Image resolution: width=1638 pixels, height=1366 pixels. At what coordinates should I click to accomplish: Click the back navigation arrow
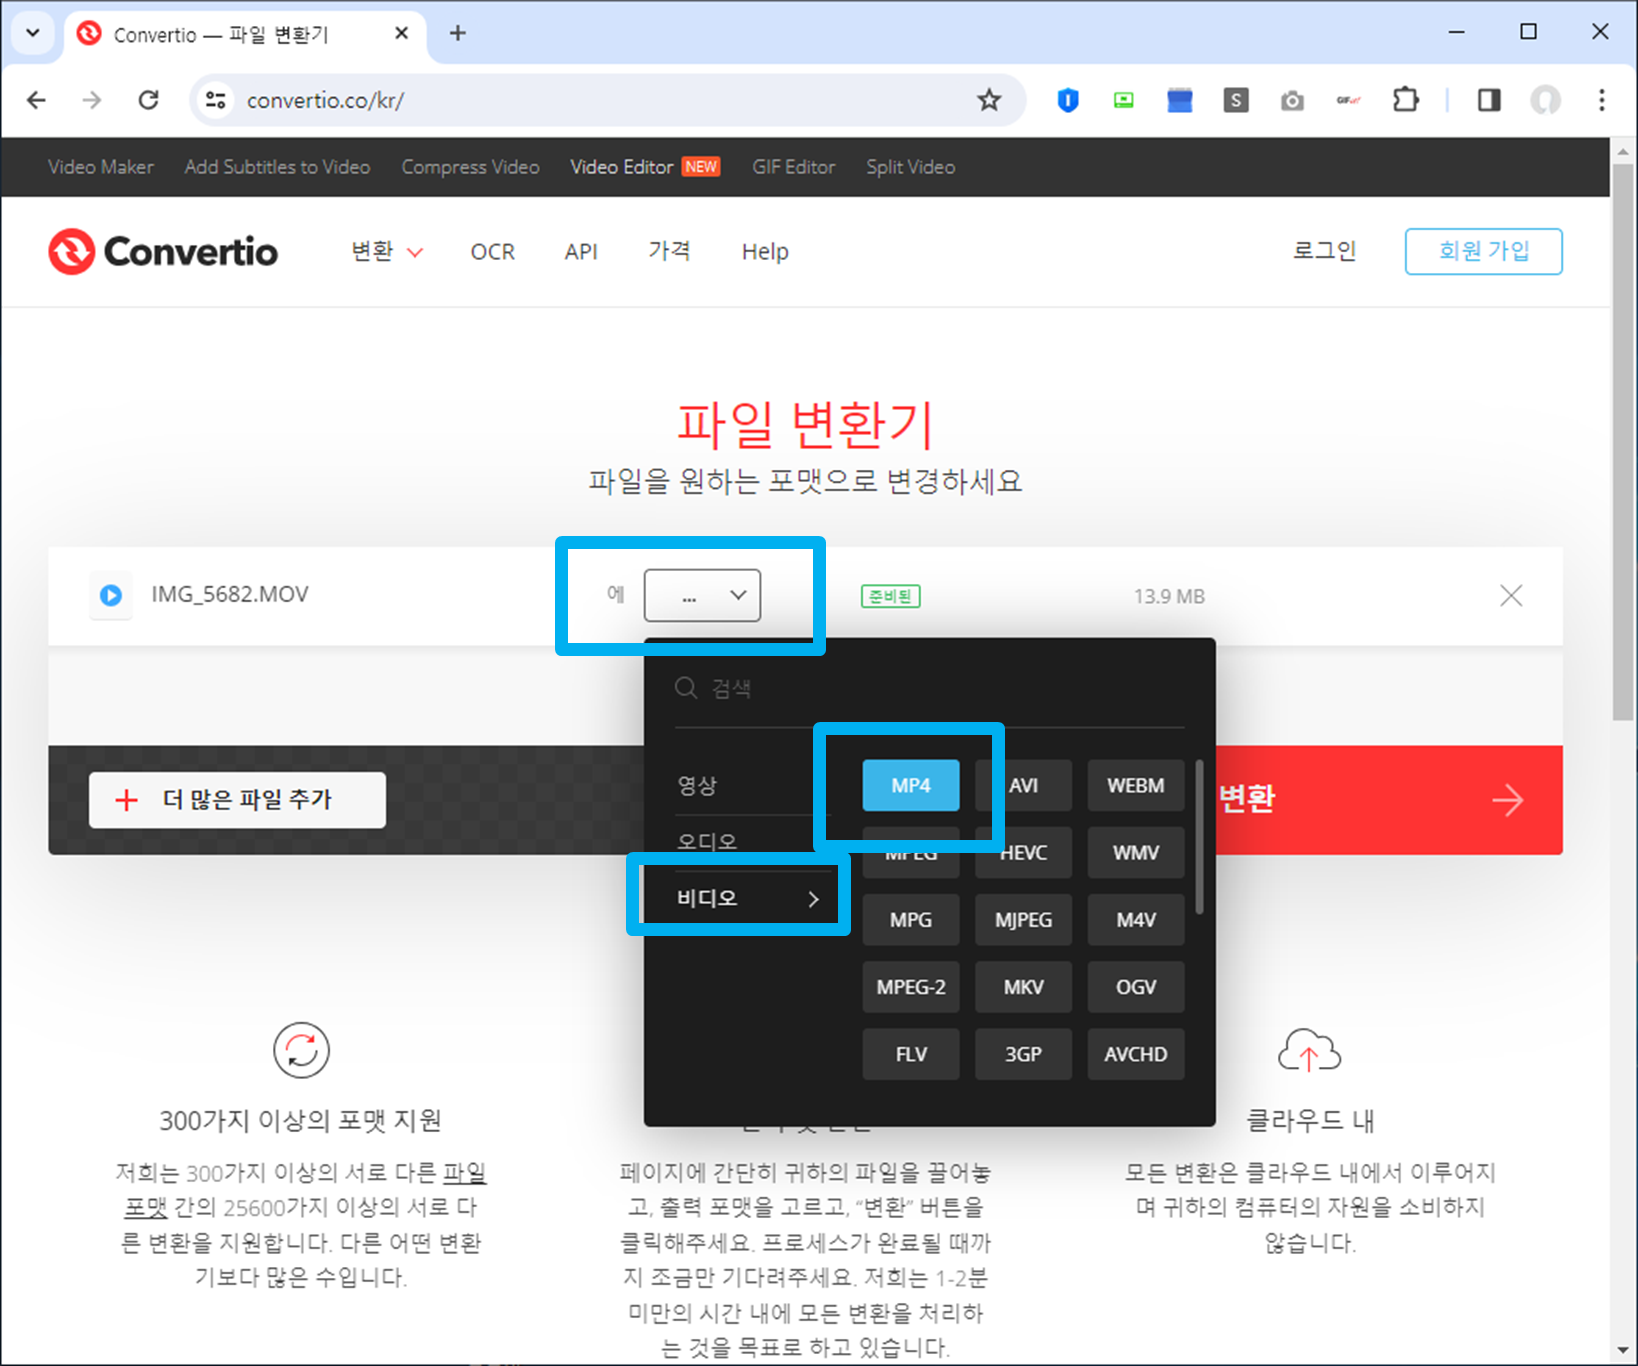click(36, 100)
